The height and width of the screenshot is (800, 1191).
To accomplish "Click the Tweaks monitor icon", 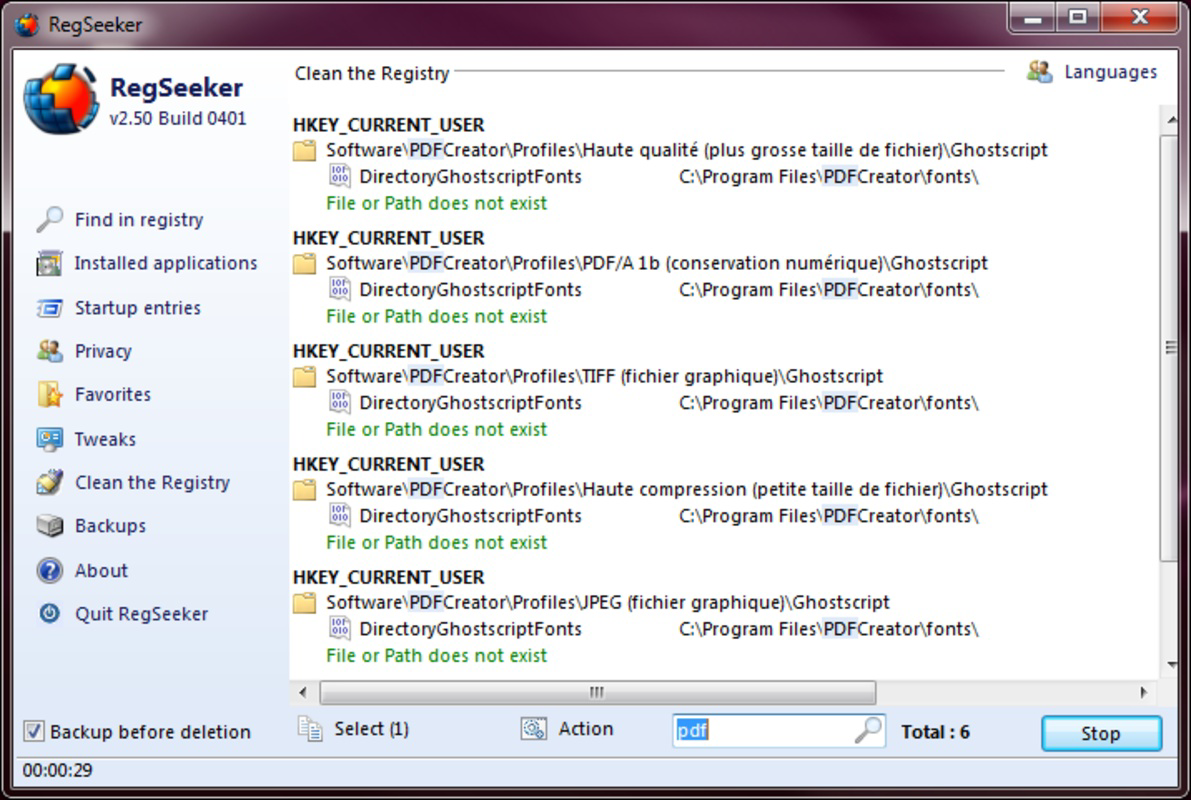I will [50, 438].
